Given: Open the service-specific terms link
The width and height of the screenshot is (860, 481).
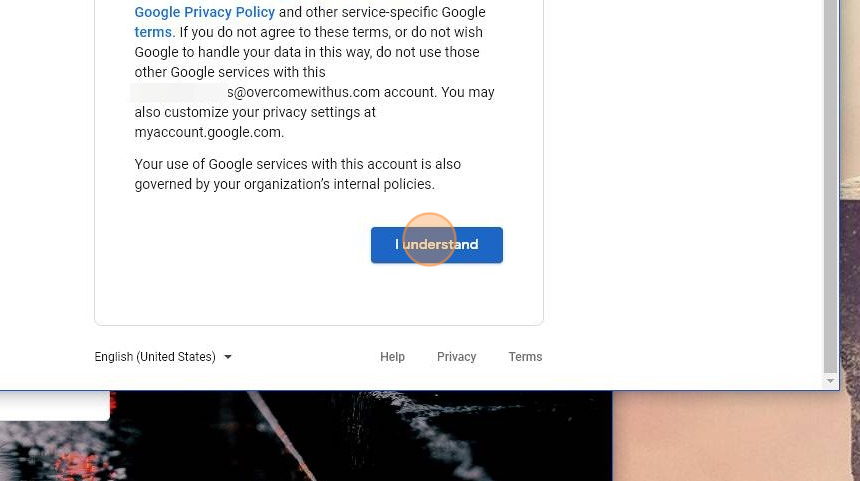Looking at the screenshot, I should pos(153,32).
